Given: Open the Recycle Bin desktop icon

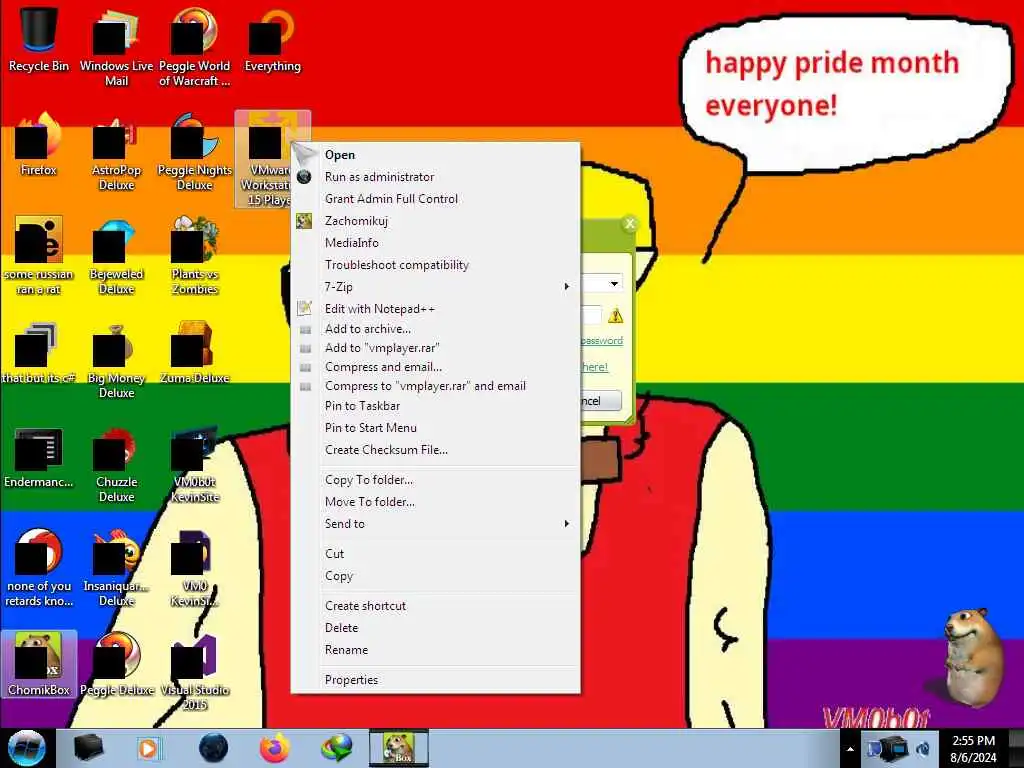Looking at the screenshot, I should 39,38.
